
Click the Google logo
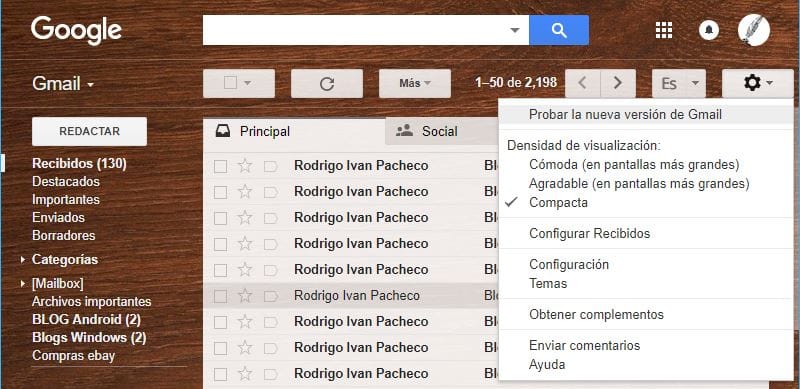pos(77,31)
